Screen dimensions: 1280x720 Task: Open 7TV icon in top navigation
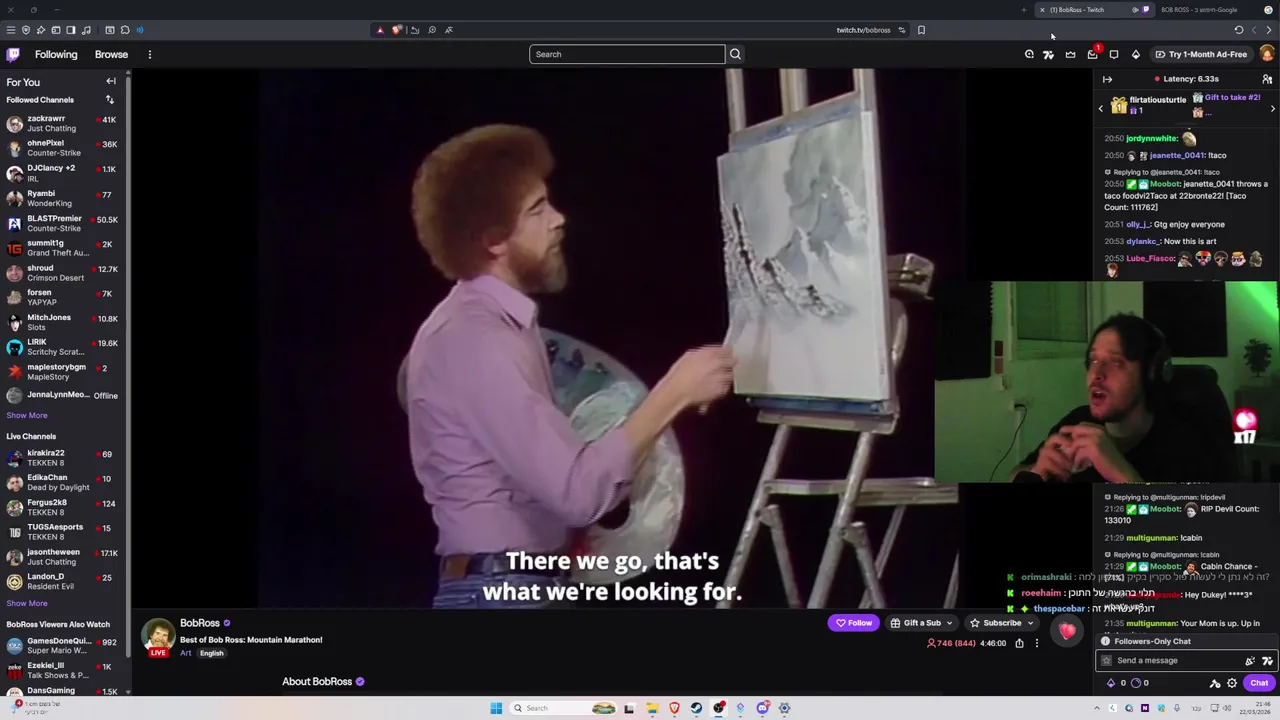coord(1048,54)
